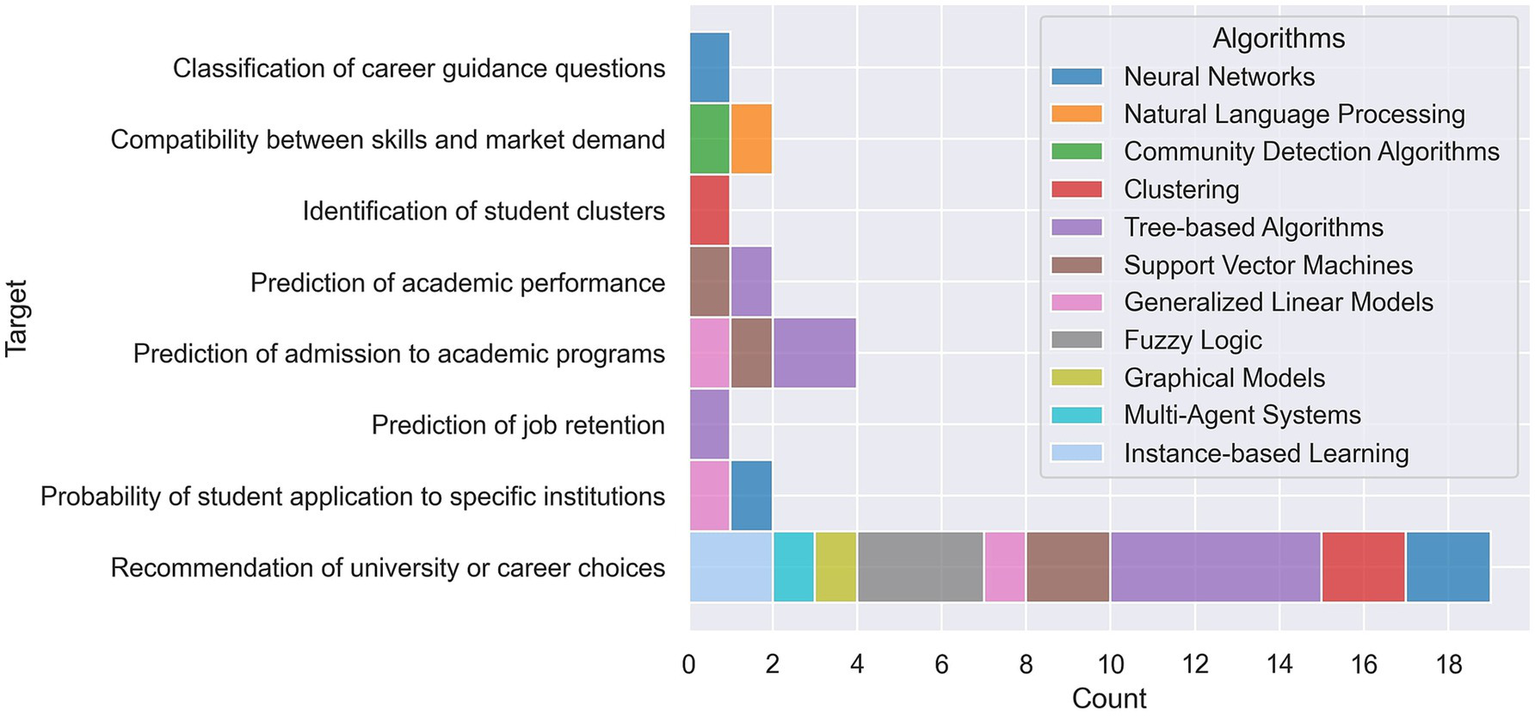Click the blue bar for career guidance questions
Image resolution: width=1535 pixels, height=716 pixels.
coord(709,68)
